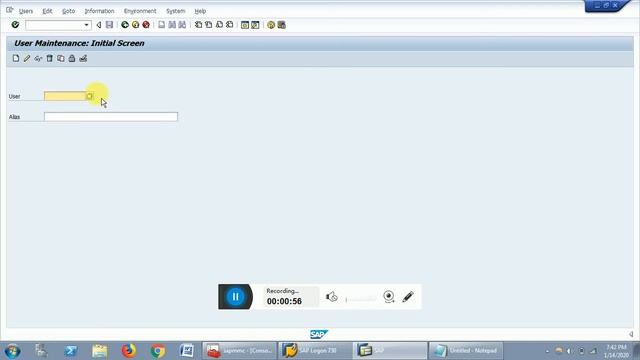This screenshot has width=640, height=360.
Task: Click the Display user glasses icon
Action: coord(38,58)
